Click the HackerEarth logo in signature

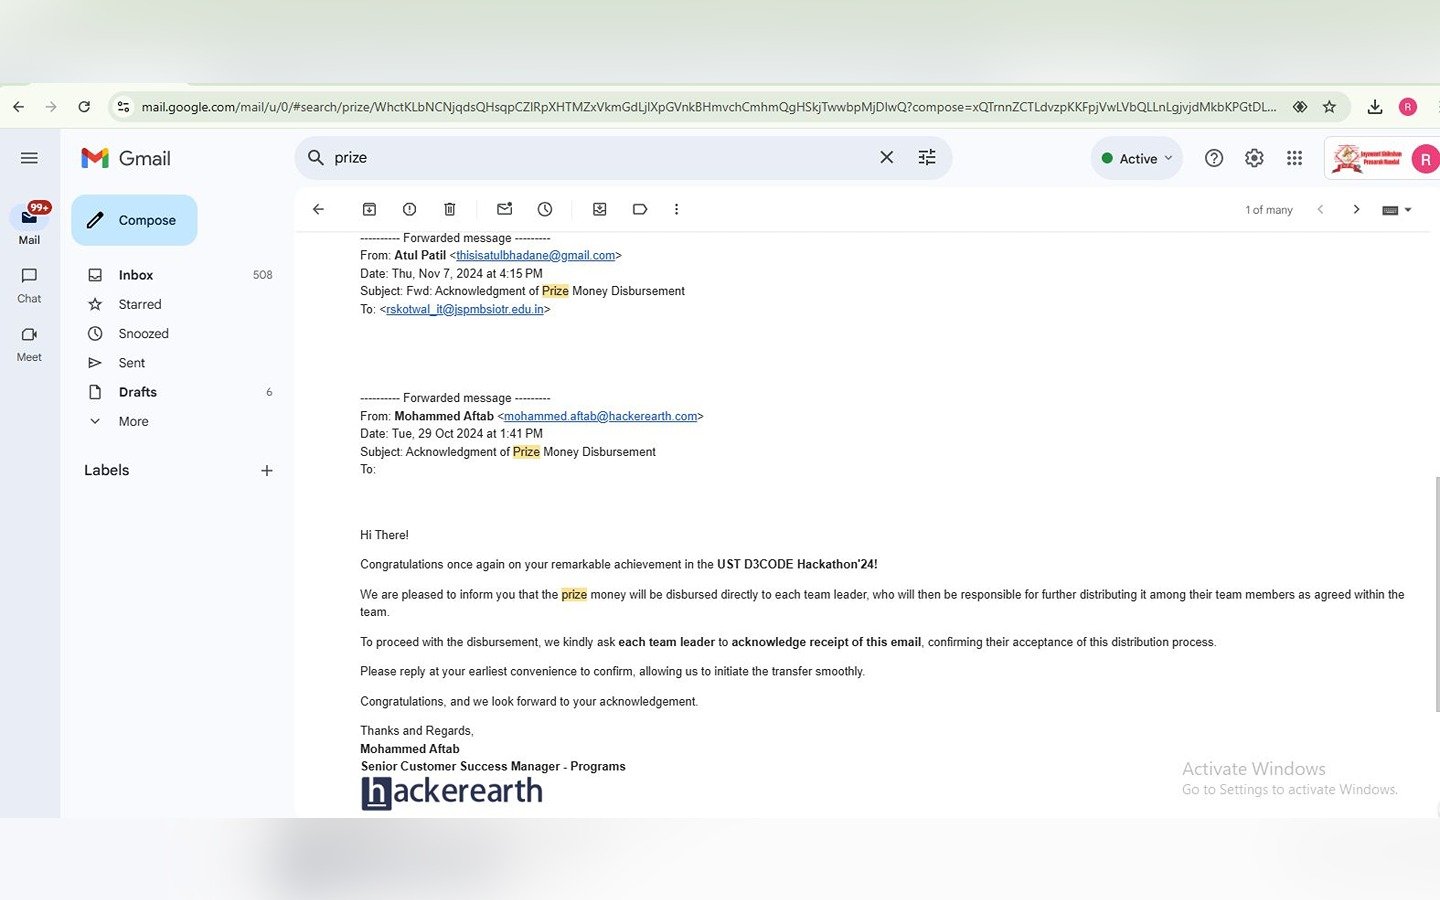click(452, 792)
